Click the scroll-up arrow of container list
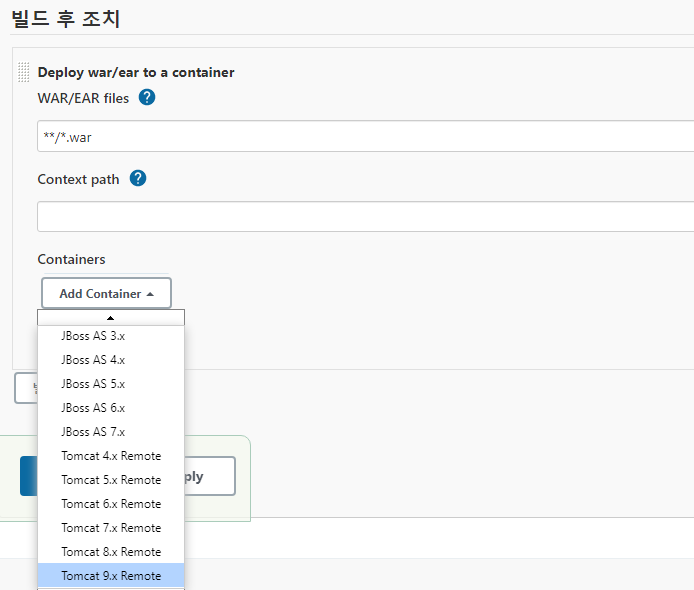694x590 pixels. 111,318
